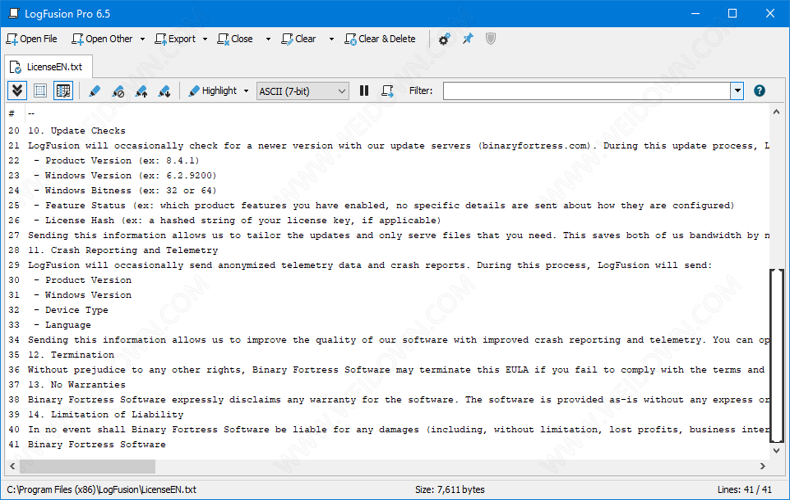Click 'Size: 7,611 bytes' status text
The width and height of the screenshot is (790, 500).
click(x=450, y=489)
